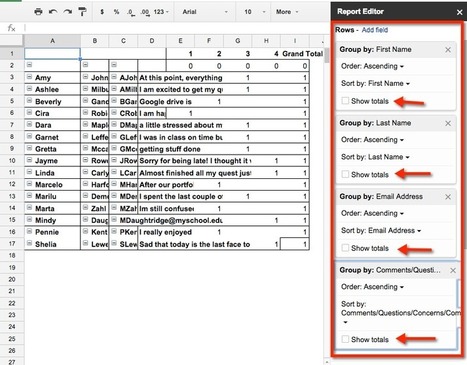467x365 pixels.
Task: Redo the last action
Action: point(68,12)
